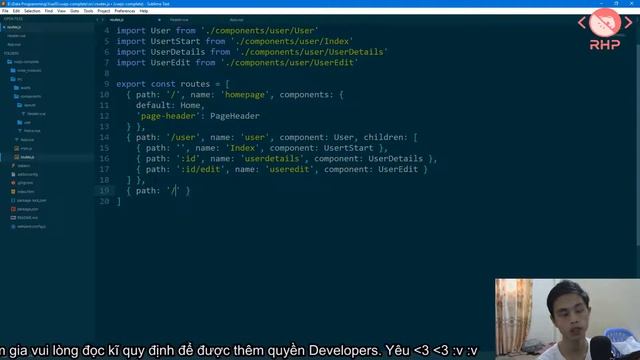This screenshot has height=360, width=640.
Task: Click './components/user/User' import path text
Action: (260, 31)
